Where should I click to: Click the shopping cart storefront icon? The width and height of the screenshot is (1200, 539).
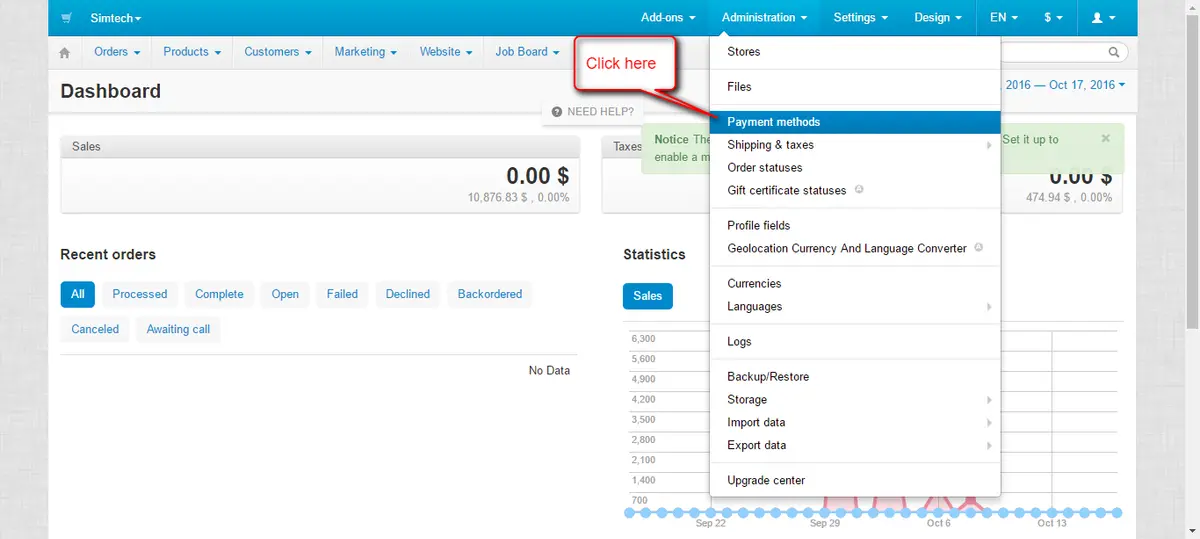[66, 18]
